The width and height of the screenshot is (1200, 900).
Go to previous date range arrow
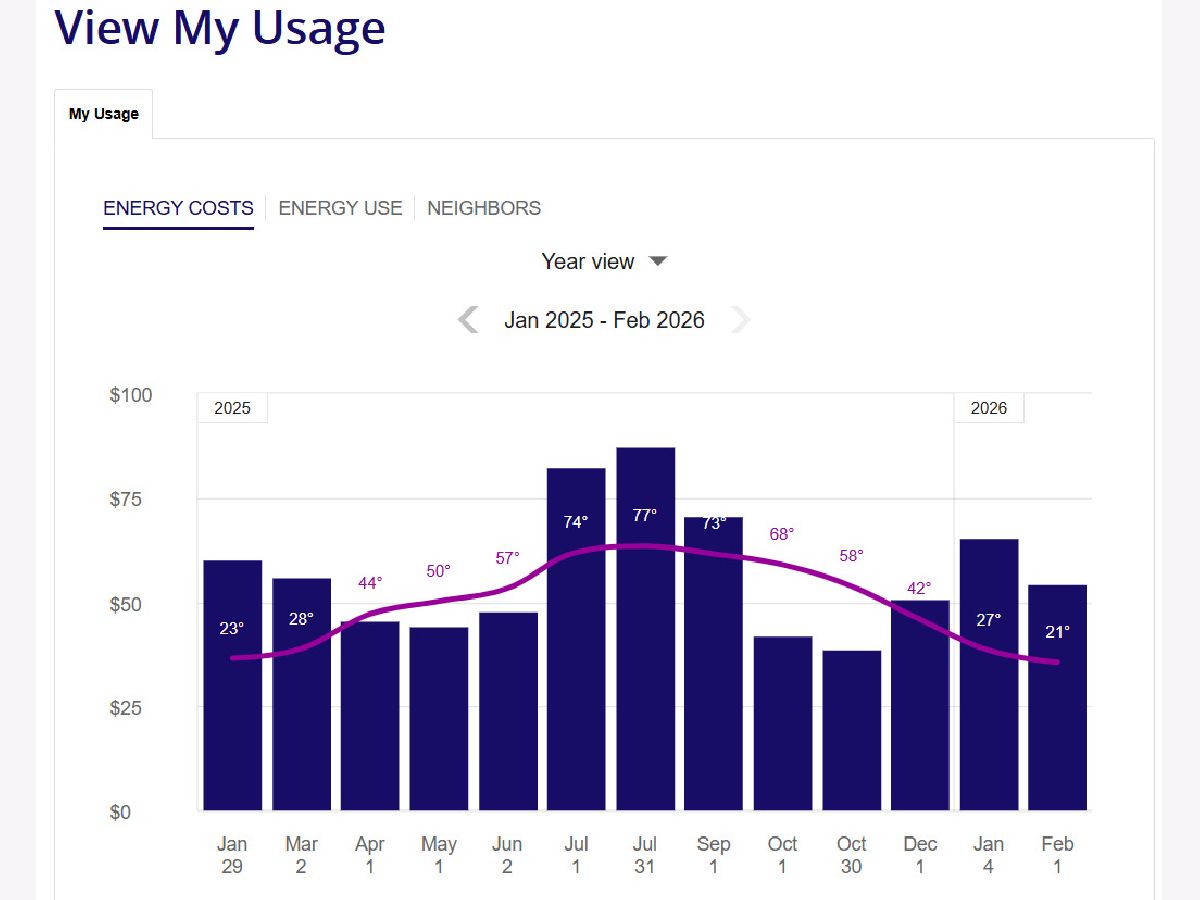pyautogui.click(x=468, y=320)
